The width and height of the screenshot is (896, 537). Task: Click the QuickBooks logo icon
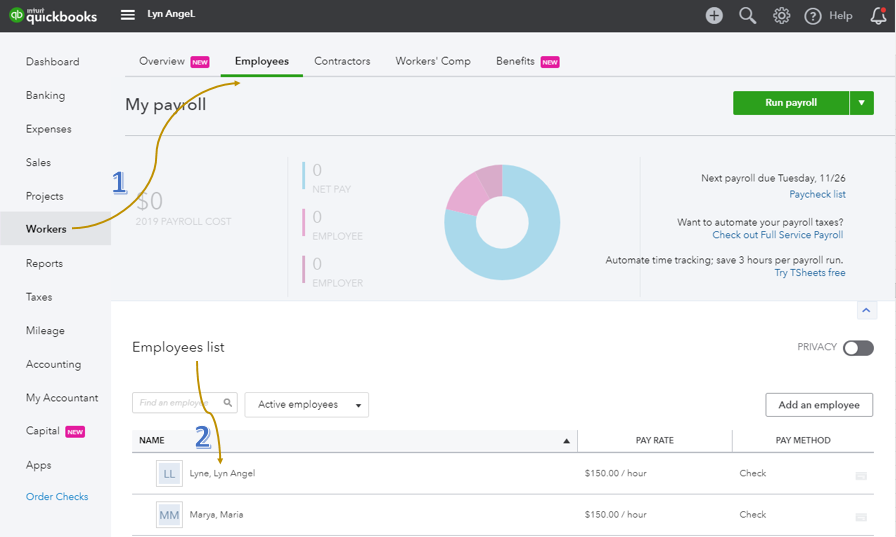17,15
